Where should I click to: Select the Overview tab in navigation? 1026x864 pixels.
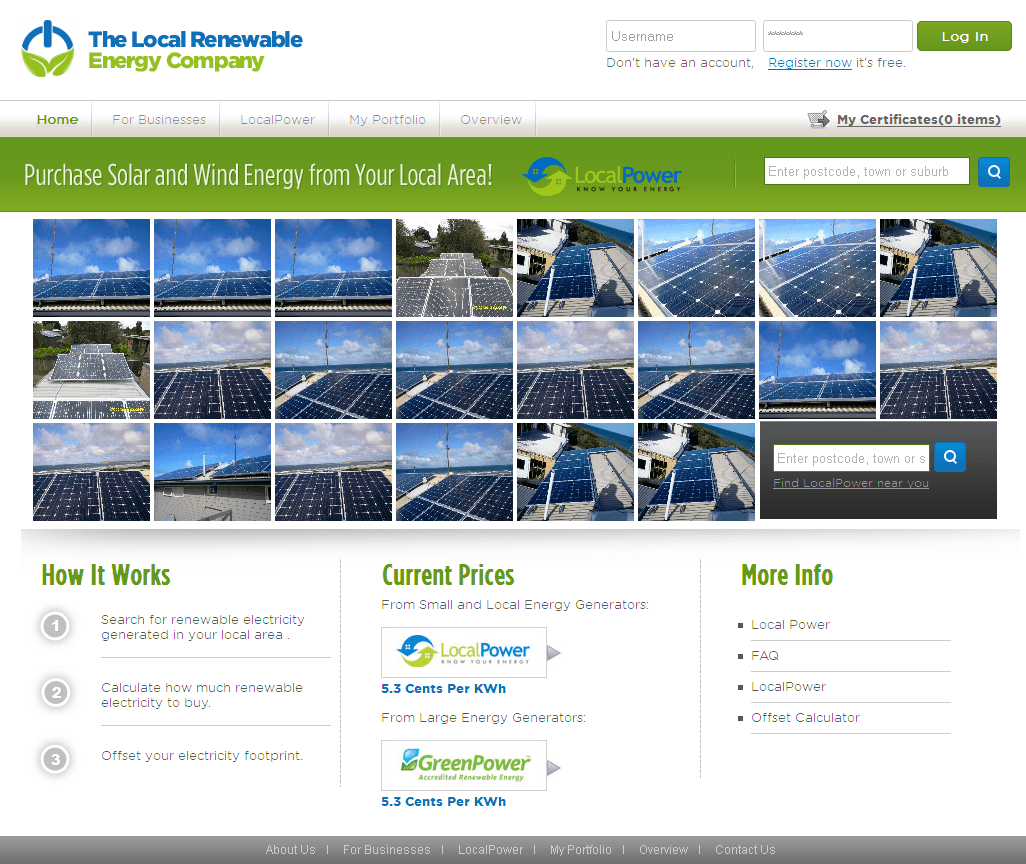(490, 120)
